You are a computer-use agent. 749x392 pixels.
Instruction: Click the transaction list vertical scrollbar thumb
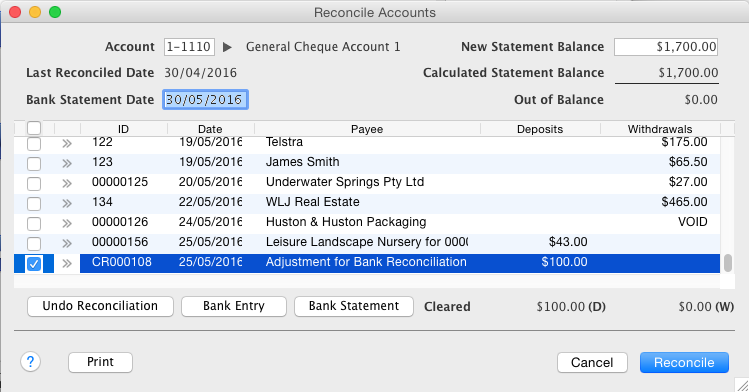728,263
